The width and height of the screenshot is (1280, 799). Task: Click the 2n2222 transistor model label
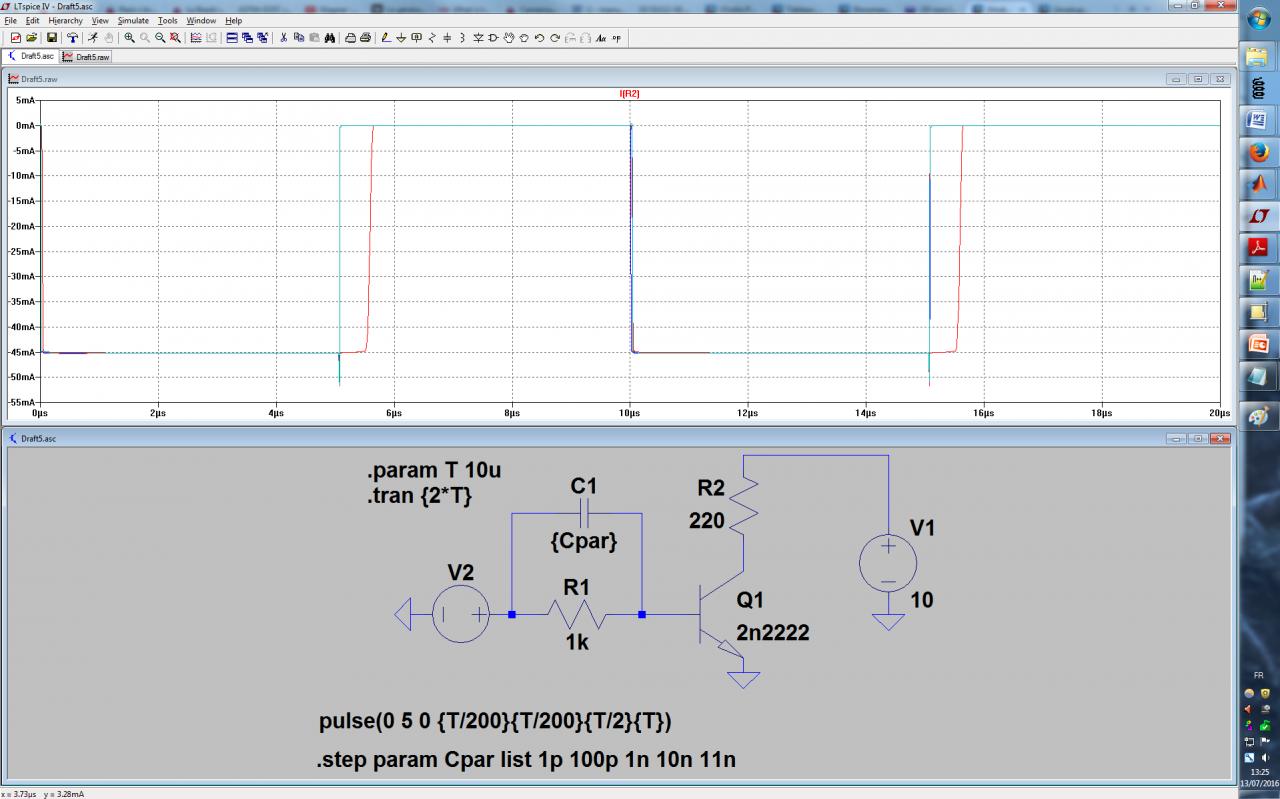coord(773,632)
